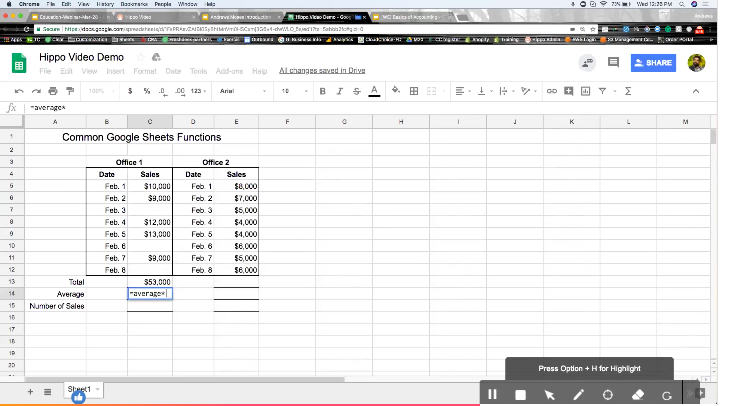This screenshot has width=742, height=406.
Task: Add a new sheet with plus icon
Action: click(x=30, y=391)
